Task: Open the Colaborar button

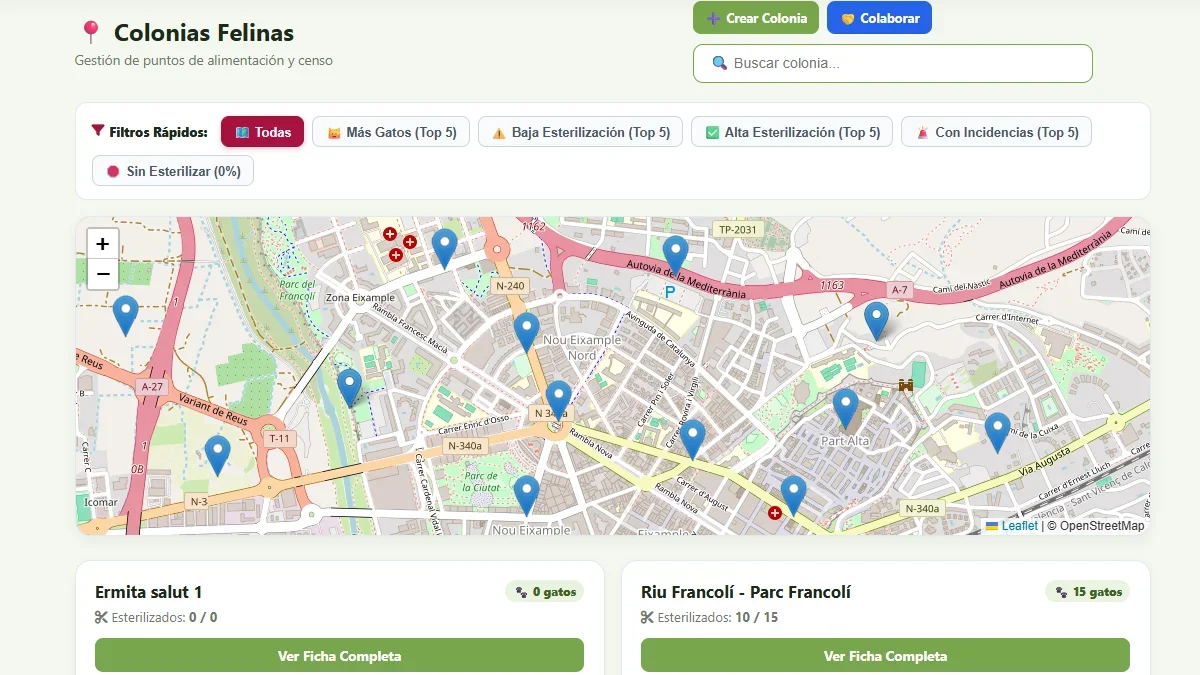Action: [x=879, y=18]
